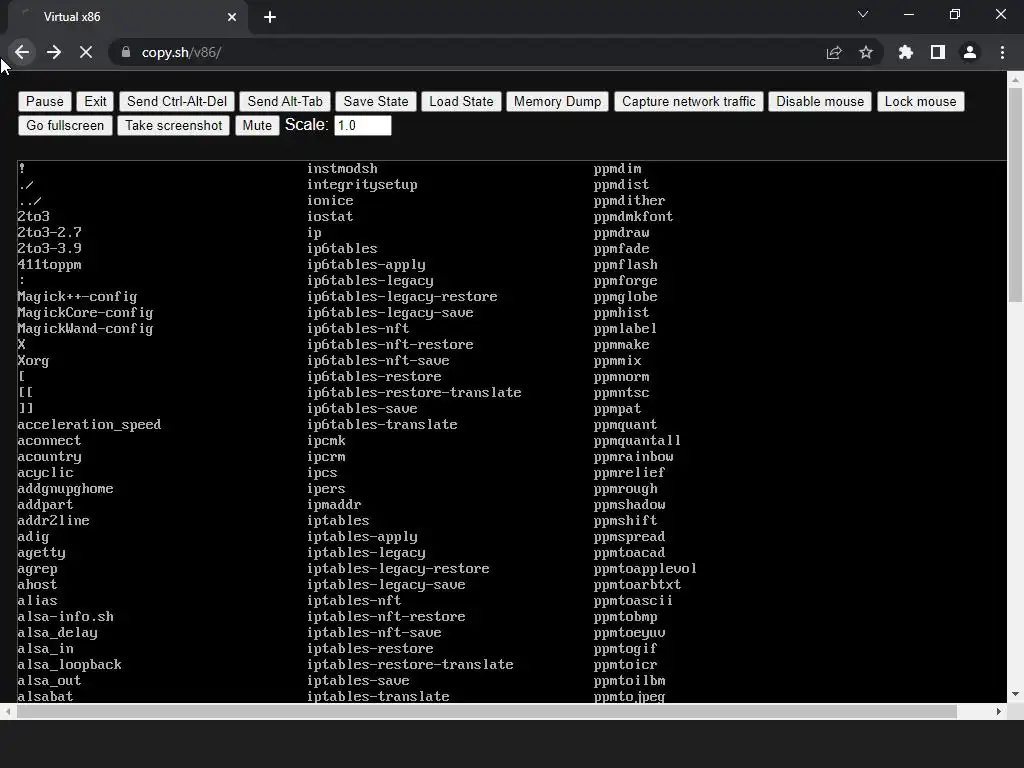Open Chrome's three-dot menu
1024x768 pixels.
tap(1002, 52)
